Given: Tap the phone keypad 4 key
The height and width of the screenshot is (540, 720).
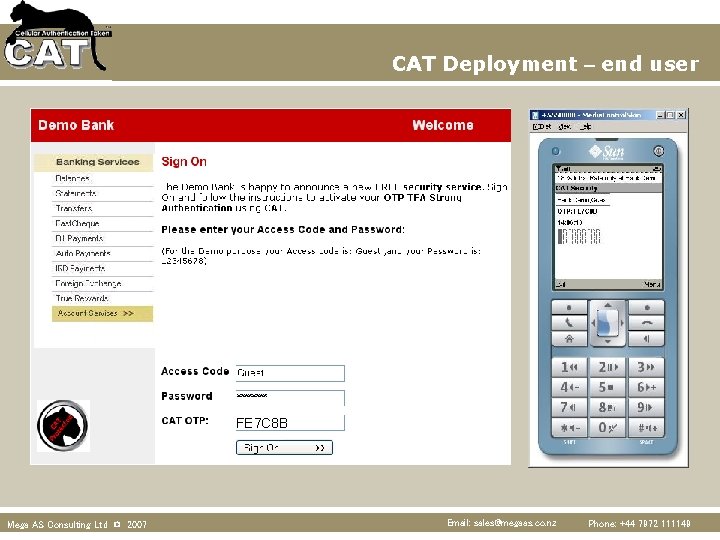Looking at the screenshot, I should (x=569, y=387).
